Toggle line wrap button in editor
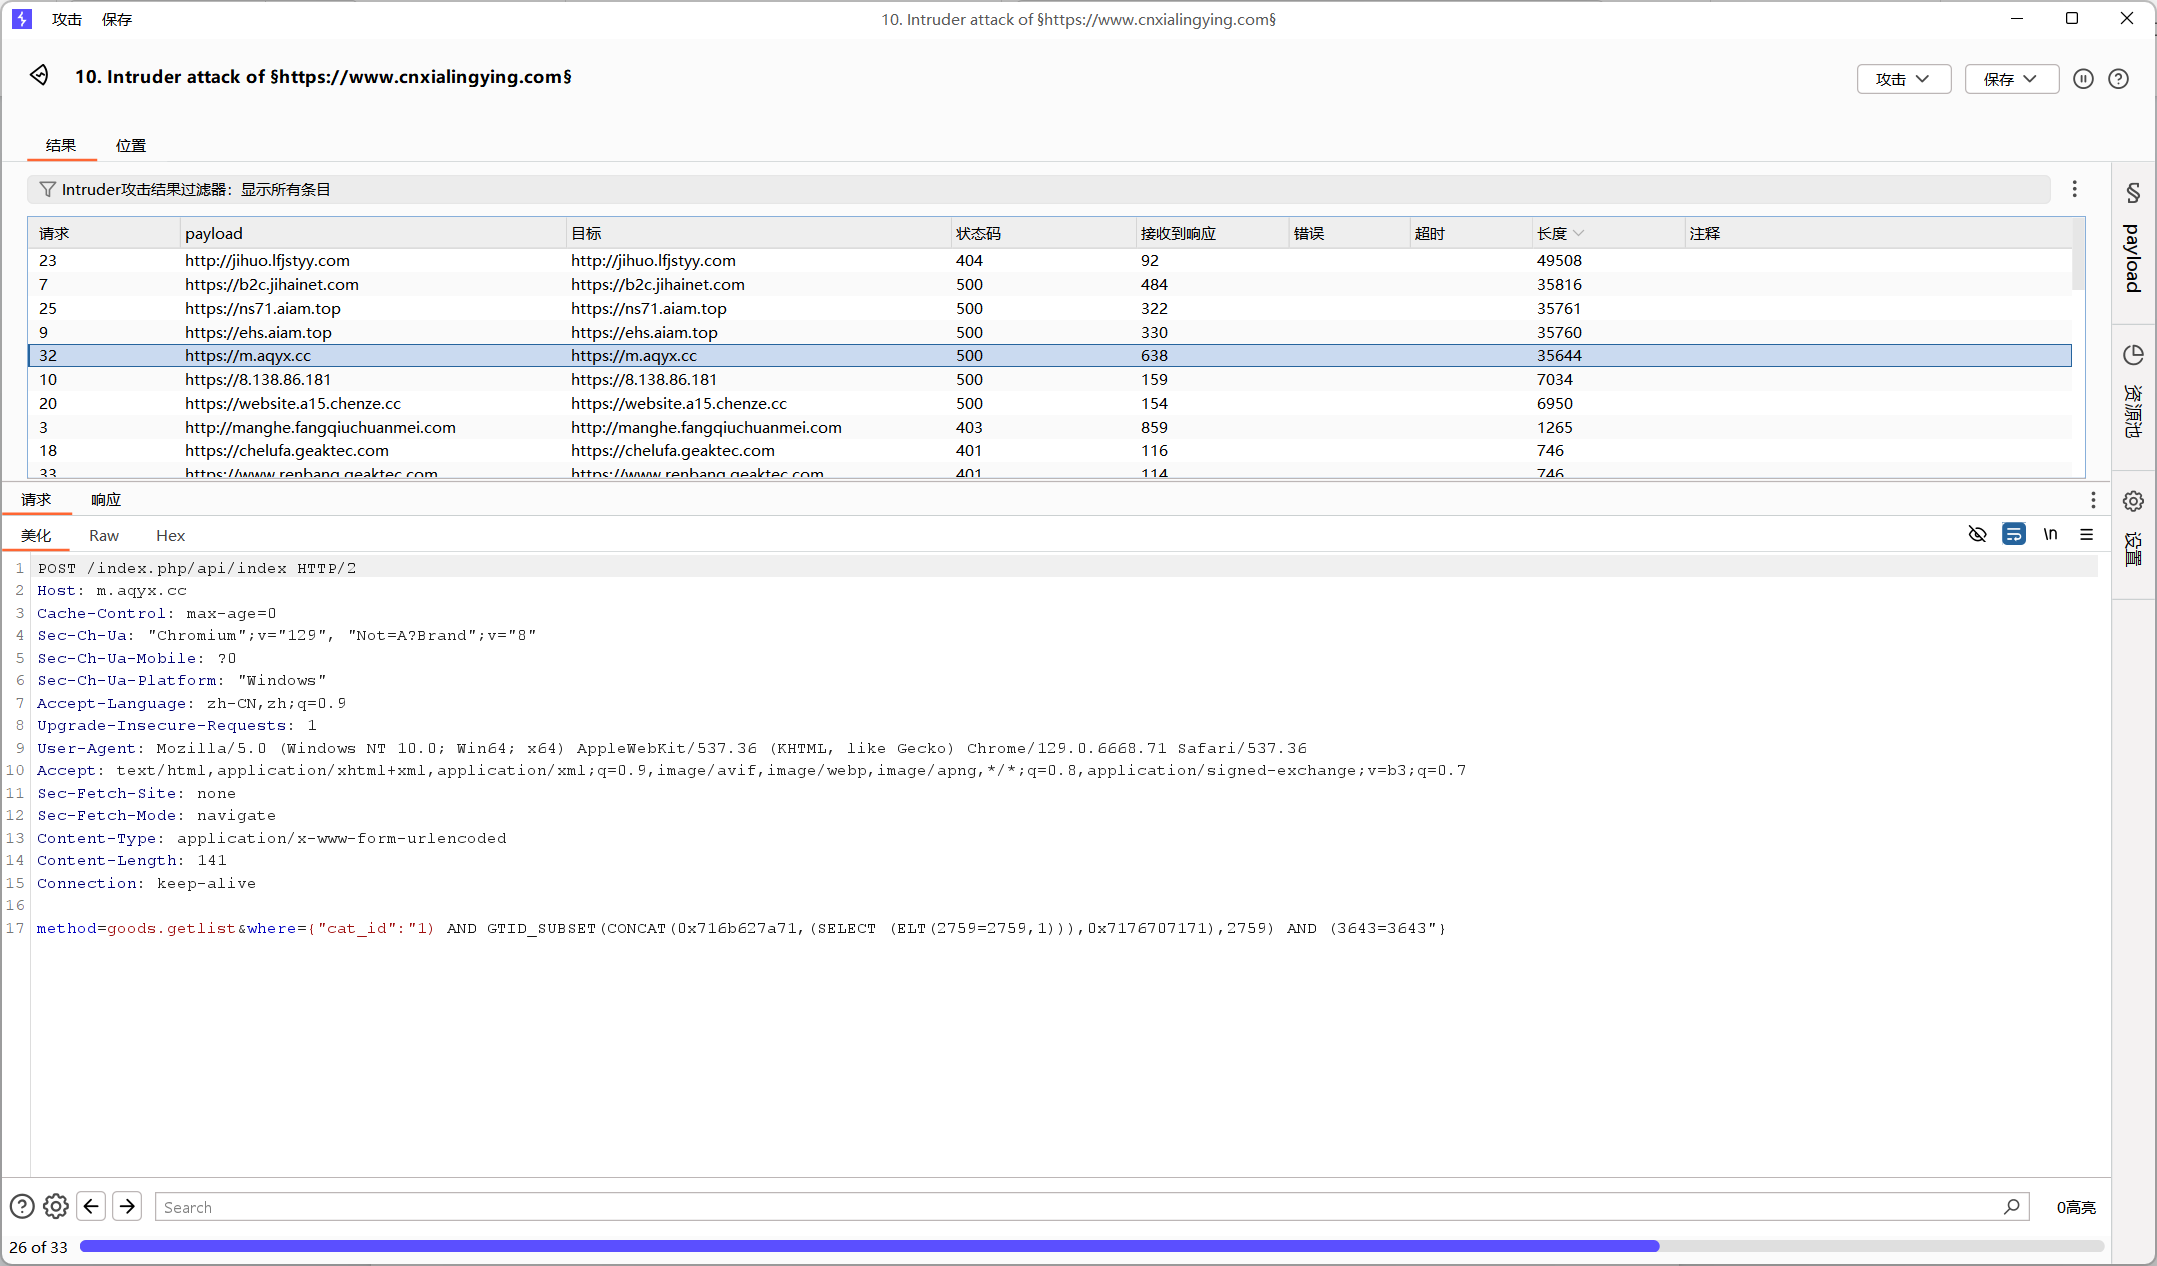Image resolution: width=2157 pixels, height=1266 pixels. (2013, 535)
